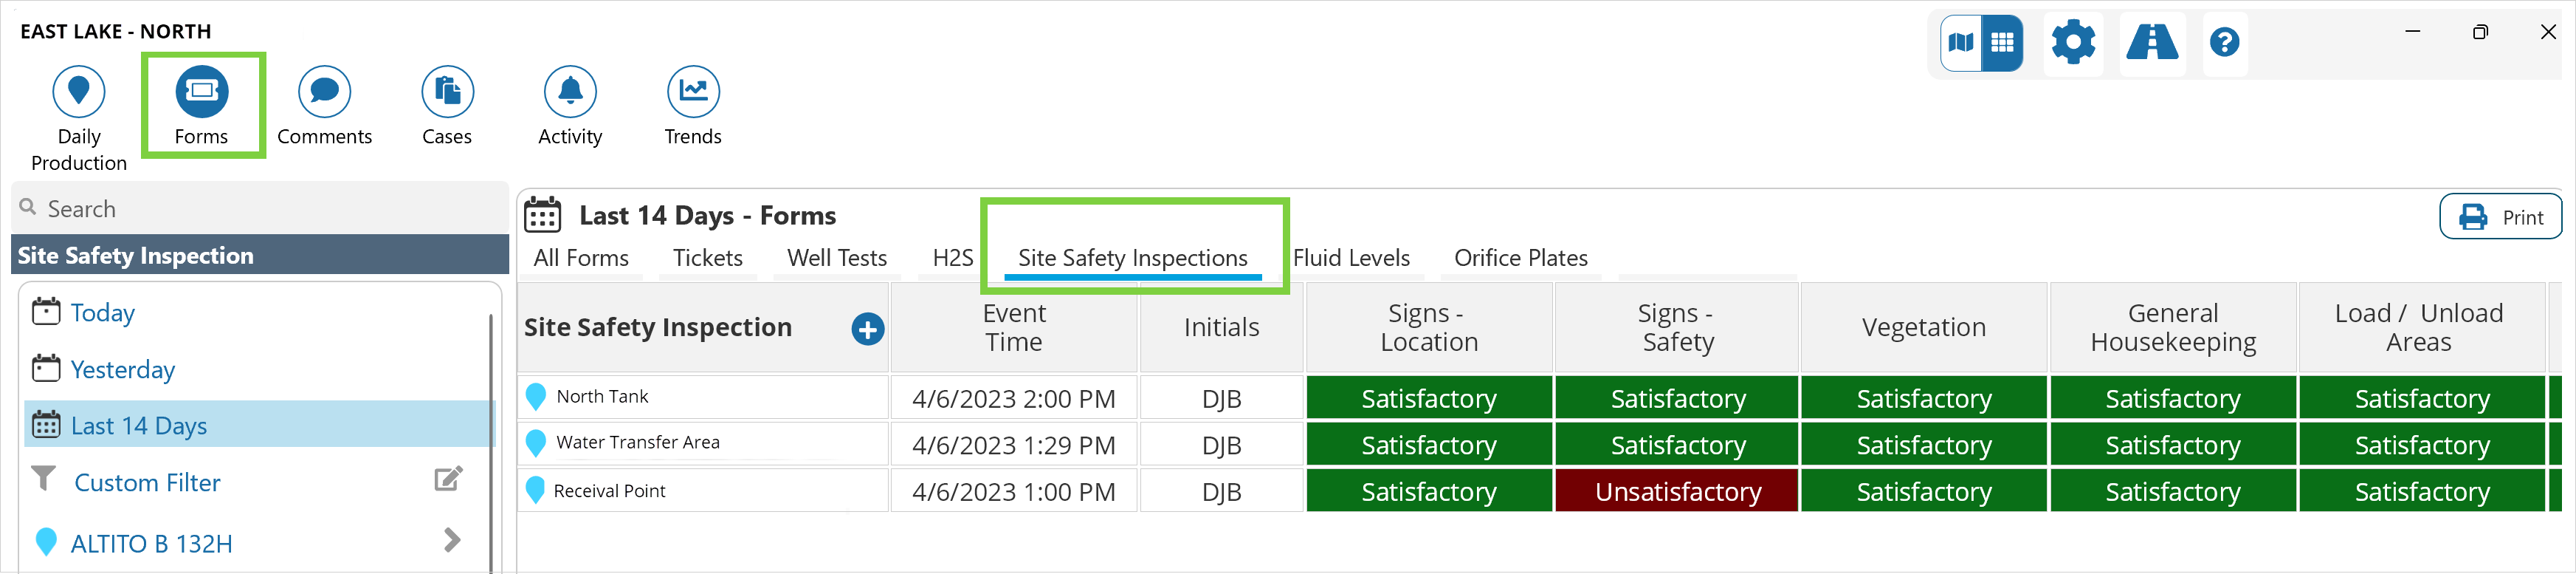This screenshot has width=2576, height=574.
Task: Add a new Site Safety Inspection
Action: coord(867,329)
